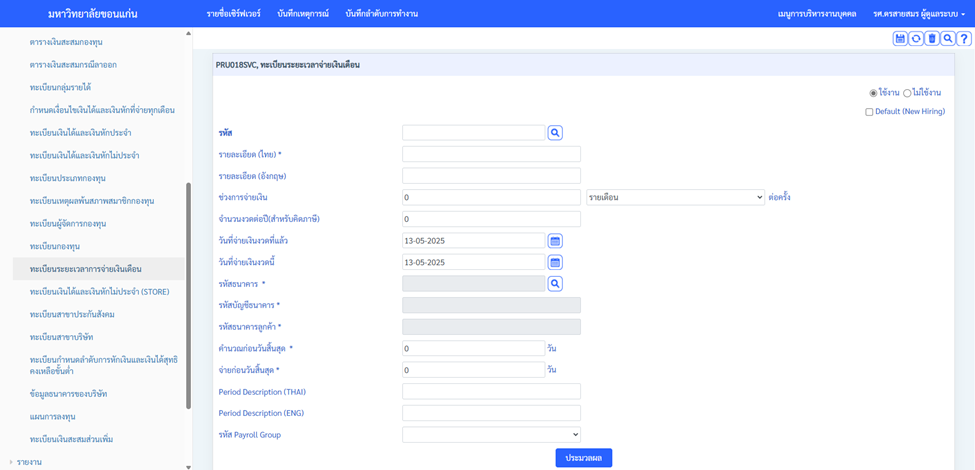Image resolution: width=975 pixels, height=470 pixels.
Task: Click the Period Description (THAI) input field
Action: pyautogui.click(x=491, y=391)
